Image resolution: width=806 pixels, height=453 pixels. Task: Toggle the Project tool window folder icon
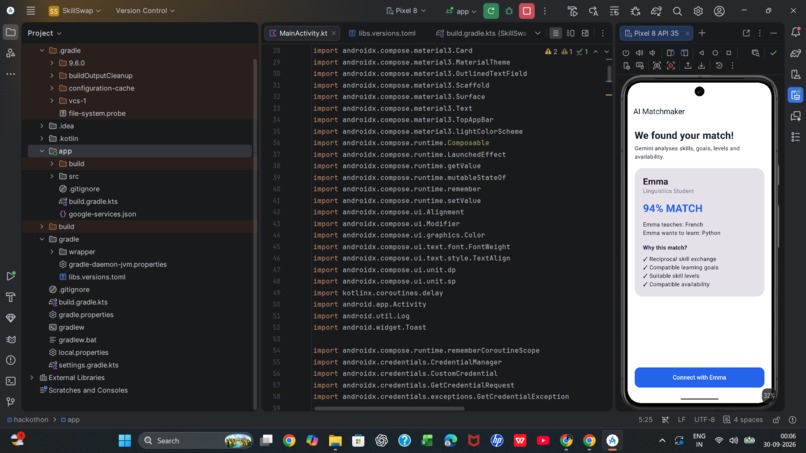pyautogui.click(x=10, y=32)
